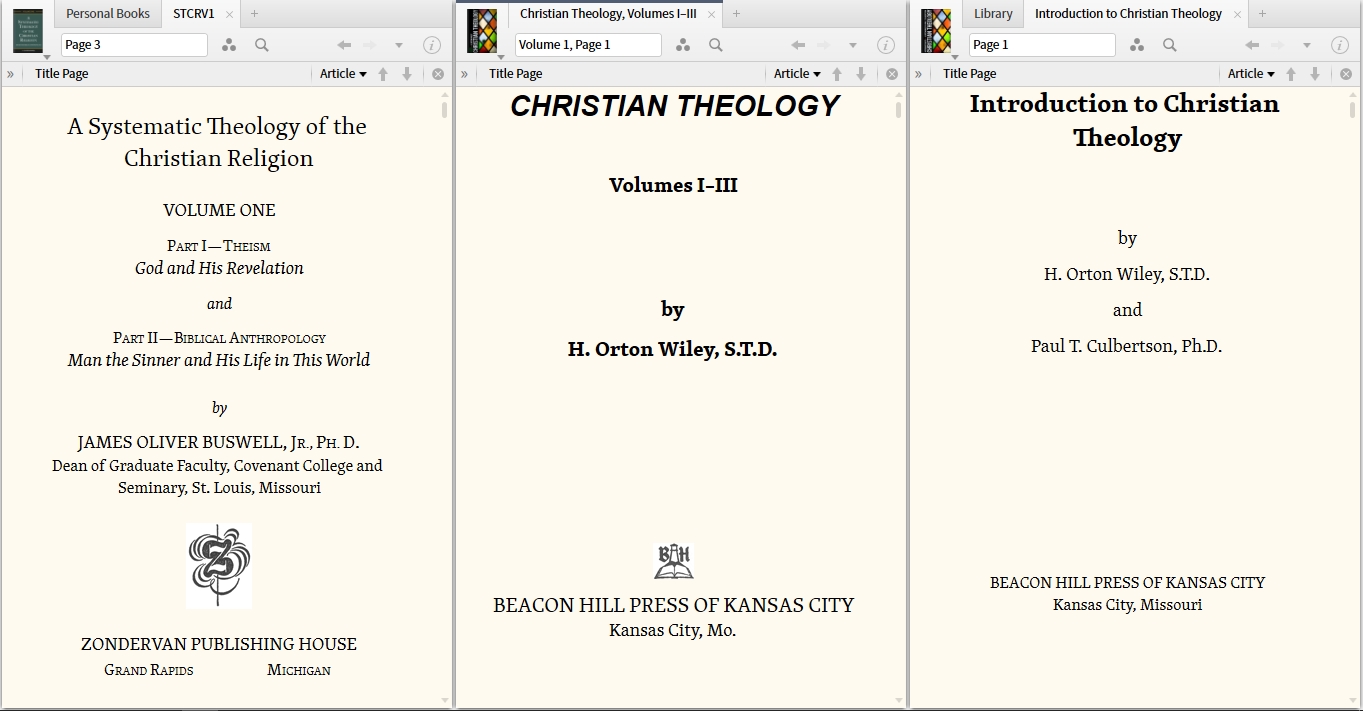Add new tab next to STCRV1
The image size is (1363, 711).
click(254, 14)
